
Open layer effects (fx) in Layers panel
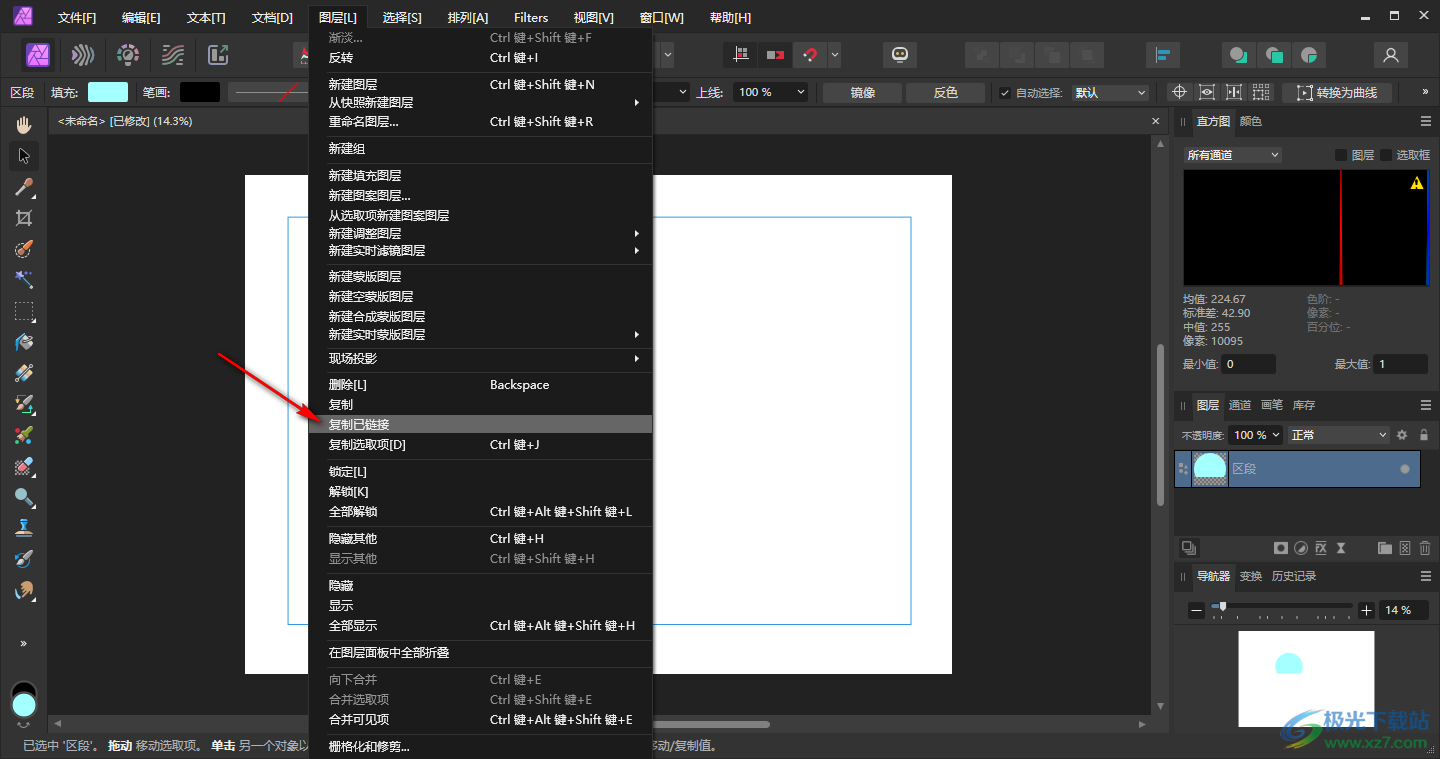click(x=1320, y=548)
